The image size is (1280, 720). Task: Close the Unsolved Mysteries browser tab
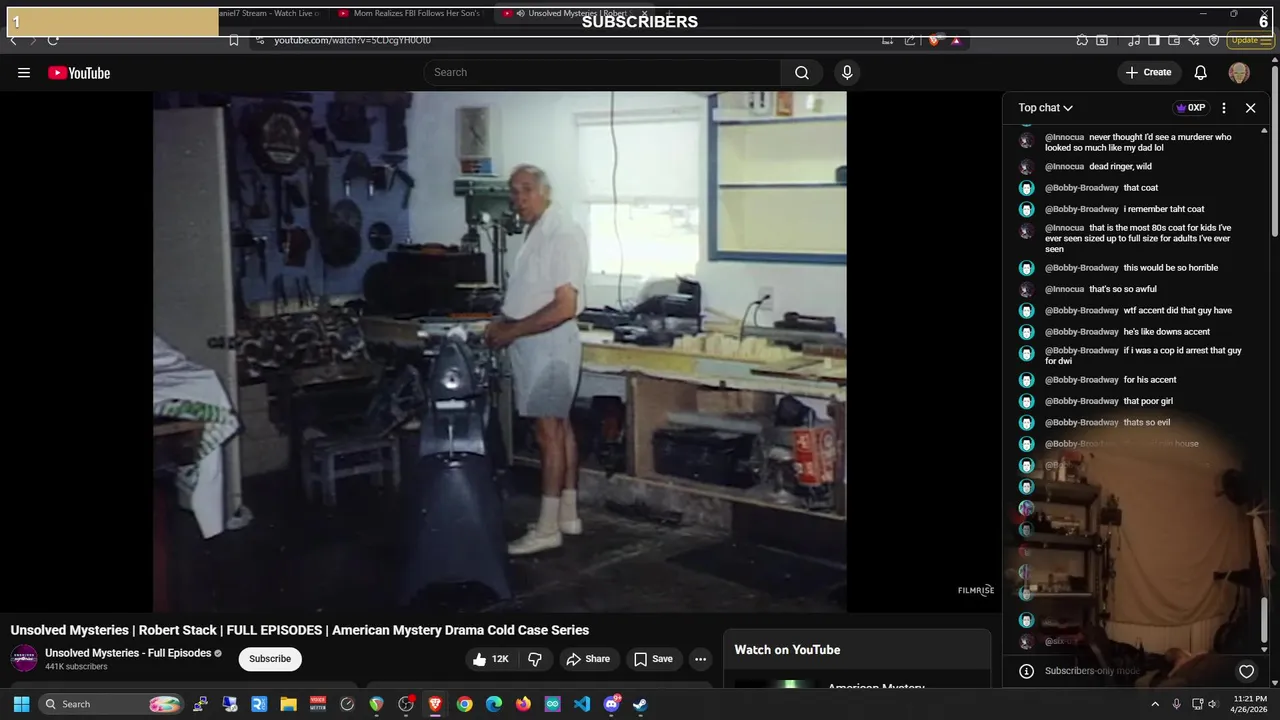pyautogui.click(x=645, y=14)
